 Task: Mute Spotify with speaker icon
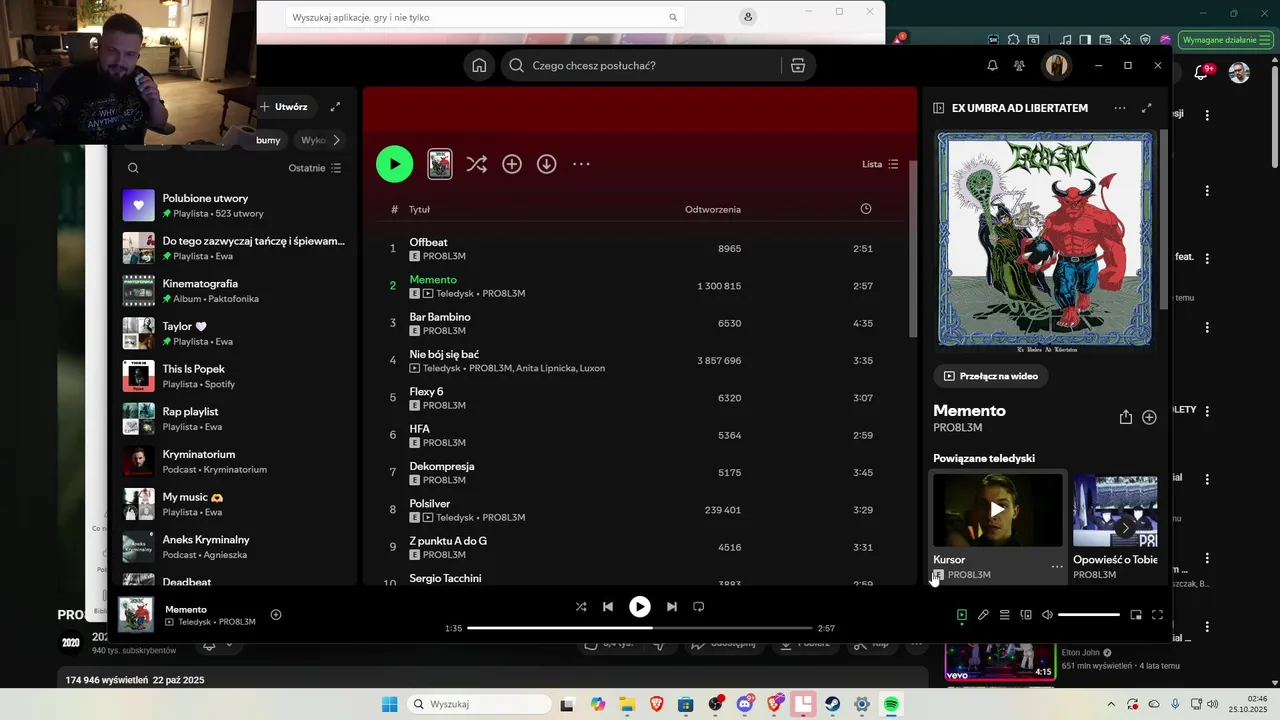pyautogui.click(x=1047, y=615)
